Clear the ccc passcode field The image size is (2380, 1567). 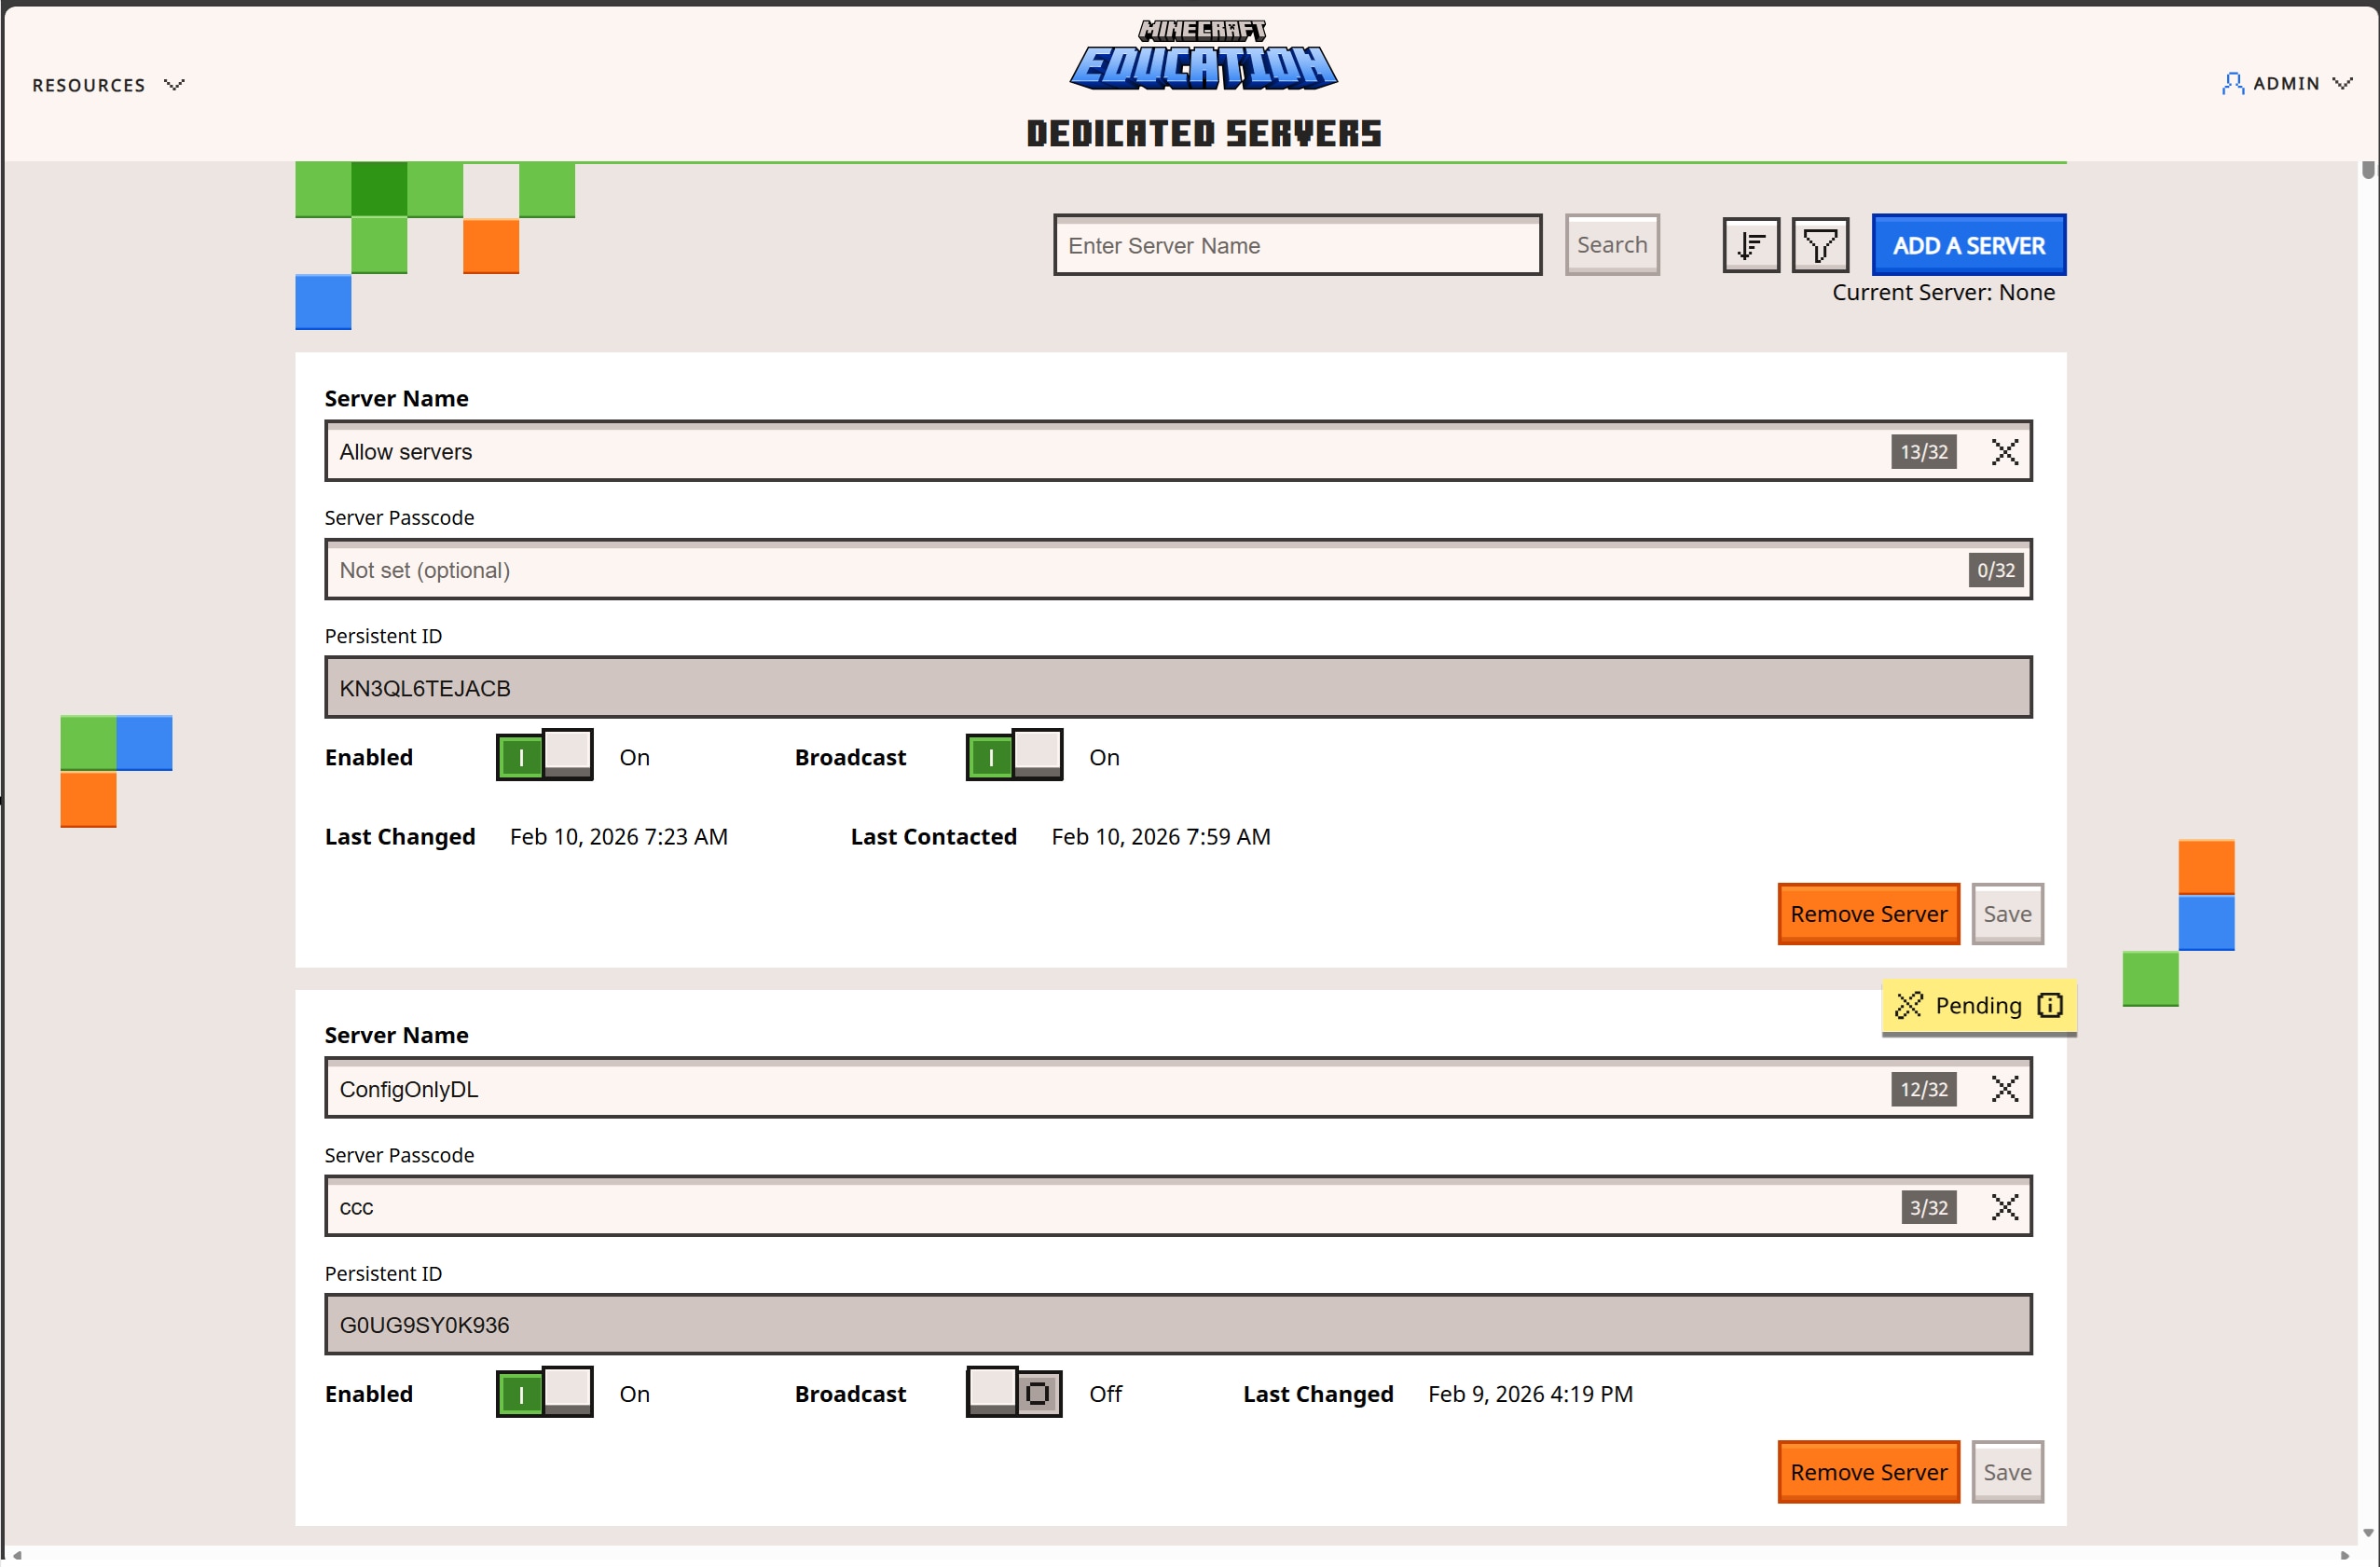pyautogui.click(x=2006, y=1207)
